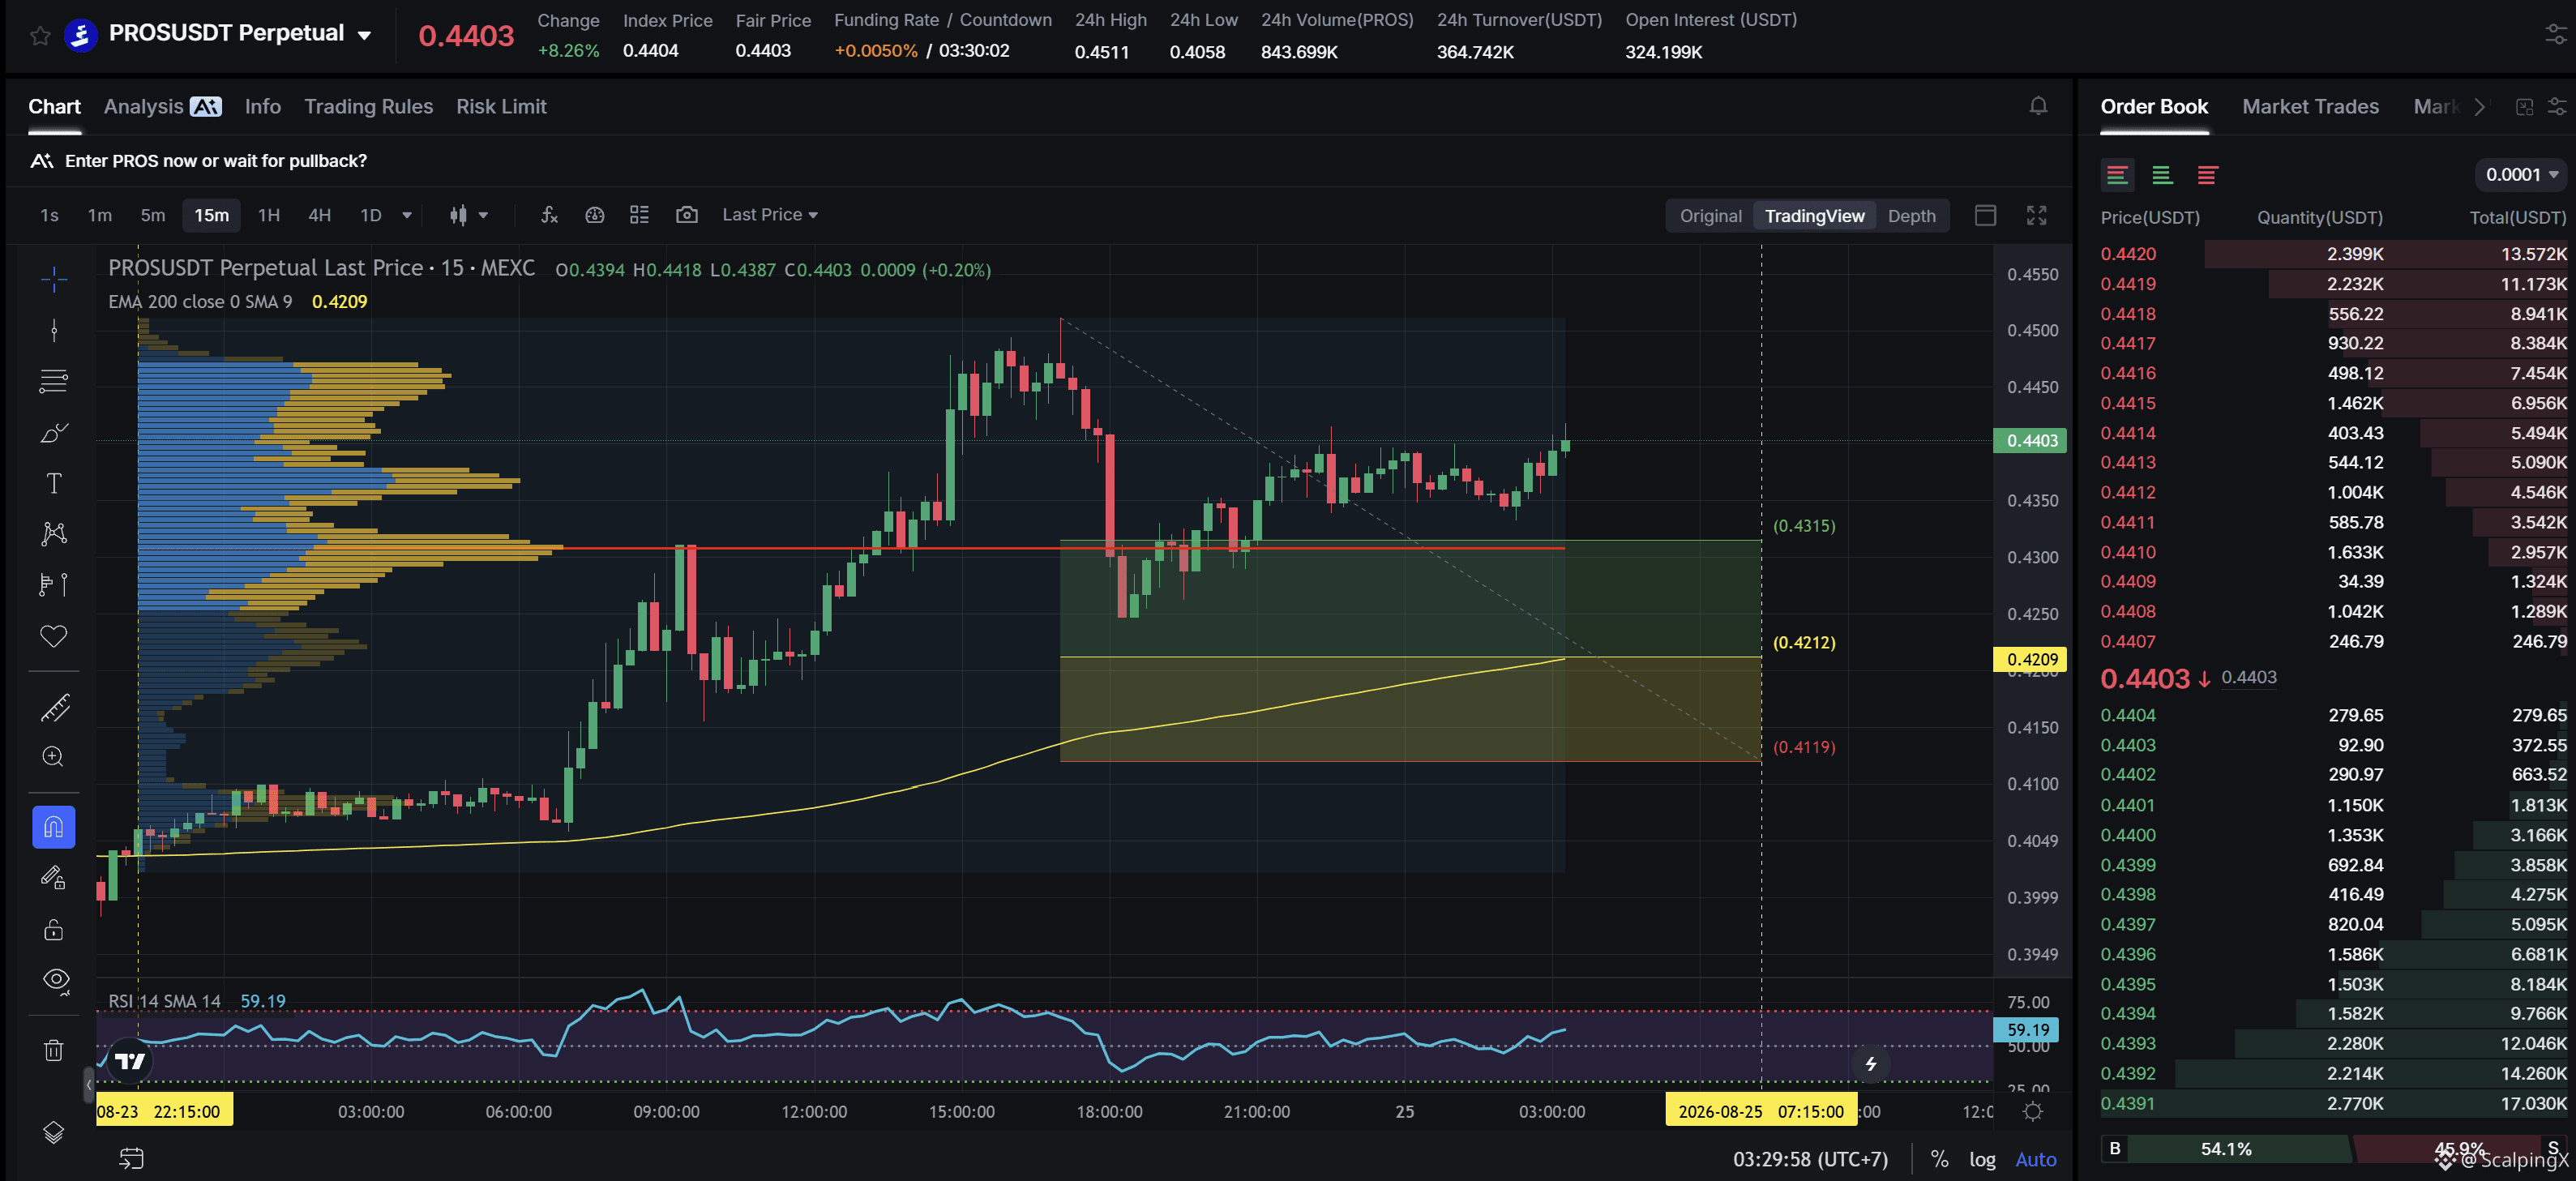Toggle hide all drawings eye icon

coord(56,980)
